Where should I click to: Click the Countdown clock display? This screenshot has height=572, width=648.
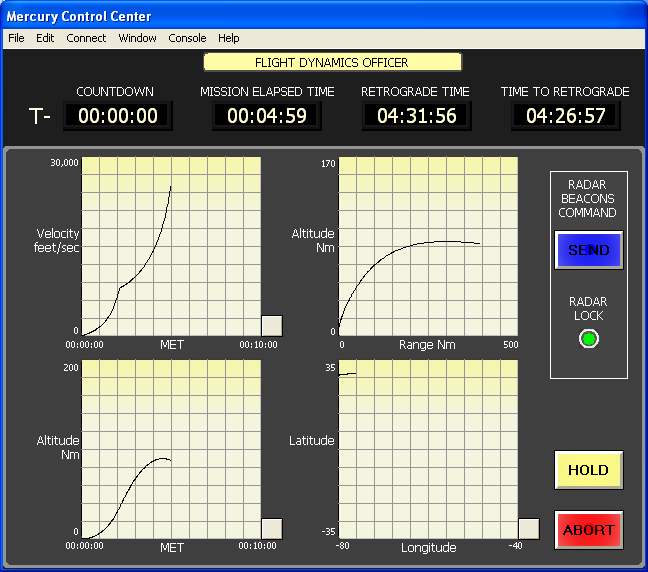[x=118, y=116]
